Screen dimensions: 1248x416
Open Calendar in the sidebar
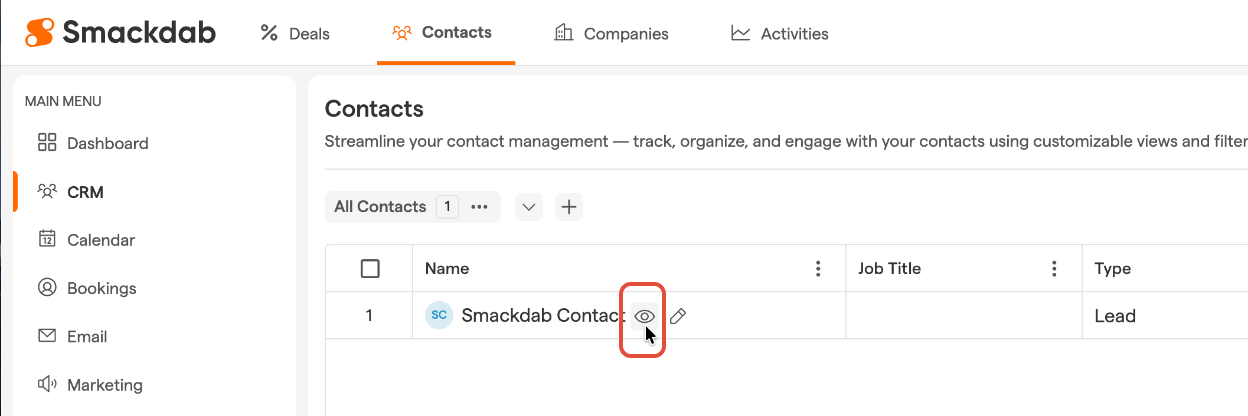click(100, 240)
